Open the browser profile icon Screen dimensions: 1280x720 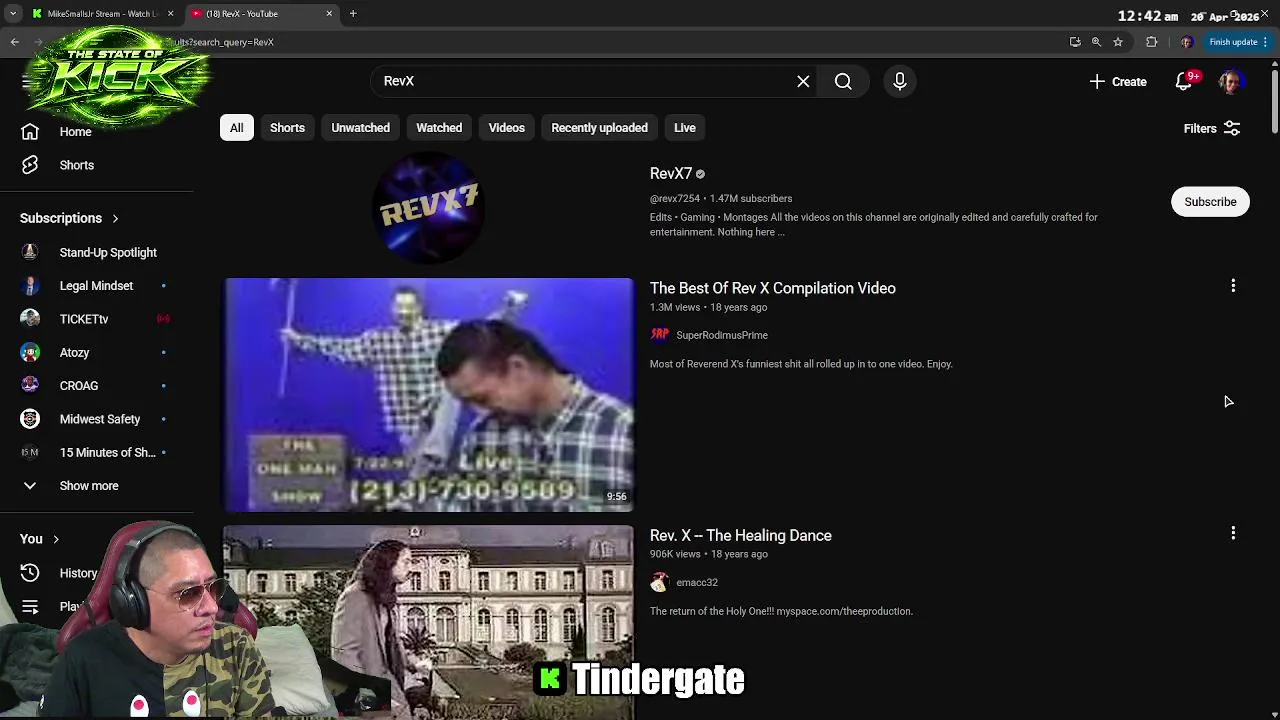coord(1187,42)
